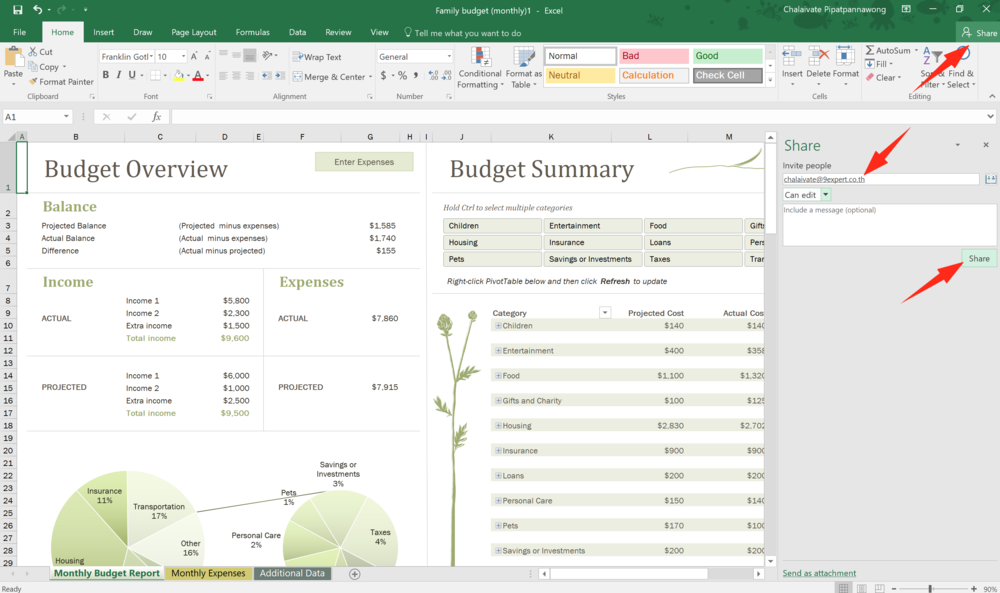The width and height of the screenshot is (1000, 593).
Task: Click the Save icon in title bar
Action: (x=17, y=10)
